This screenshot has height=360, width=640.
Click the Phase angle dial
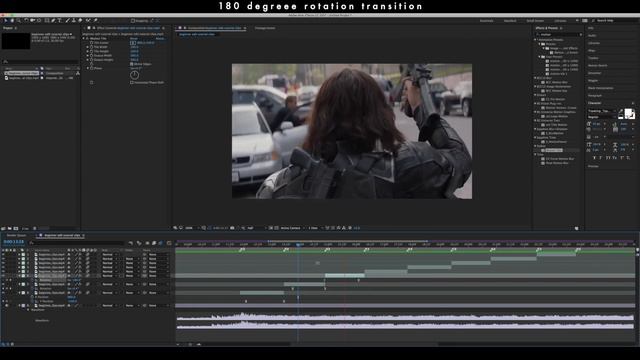134,75
